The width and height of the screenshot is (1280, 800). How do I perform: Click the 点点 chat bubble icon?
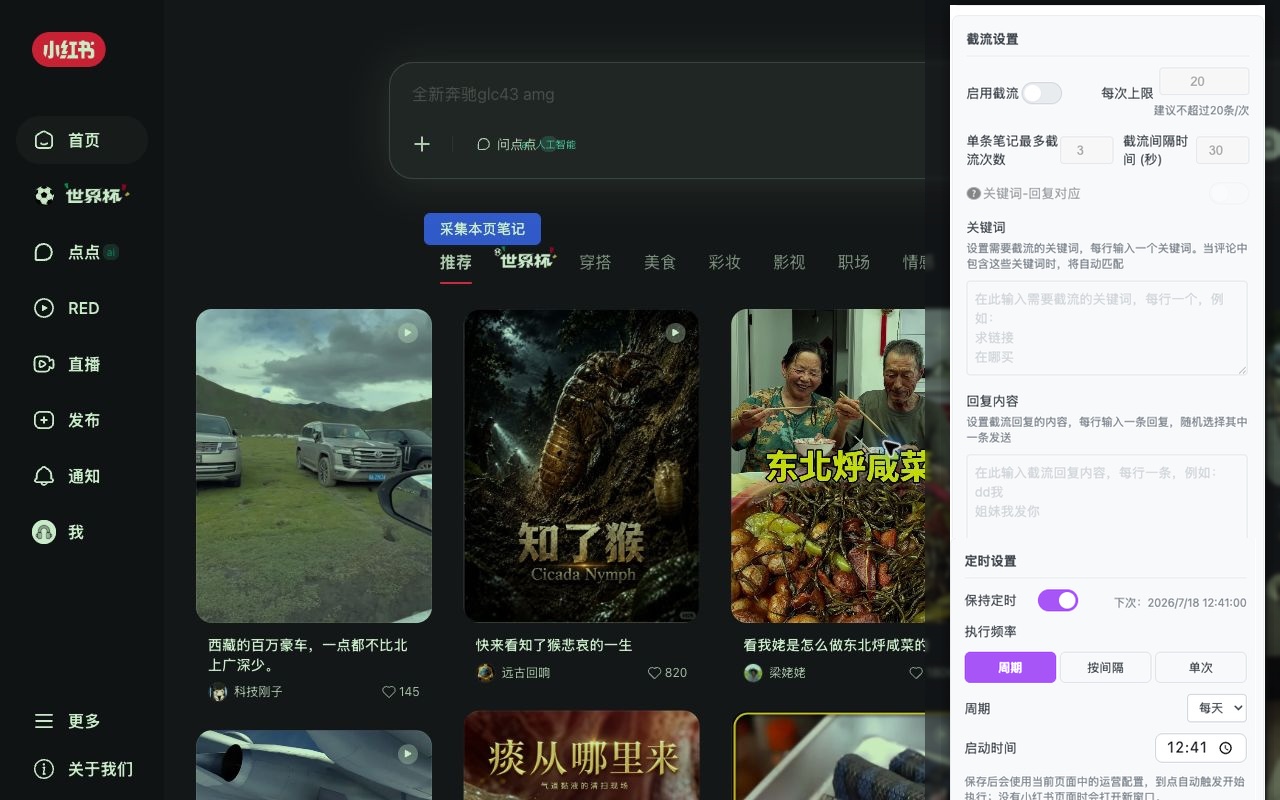point(44,252)
